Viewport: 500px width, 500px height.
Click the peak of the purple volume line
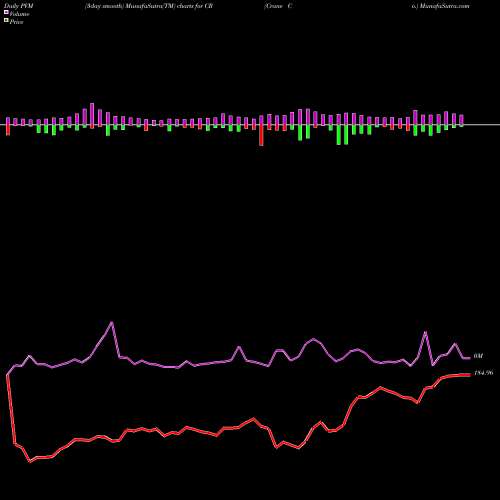click(x=112, y=322)
